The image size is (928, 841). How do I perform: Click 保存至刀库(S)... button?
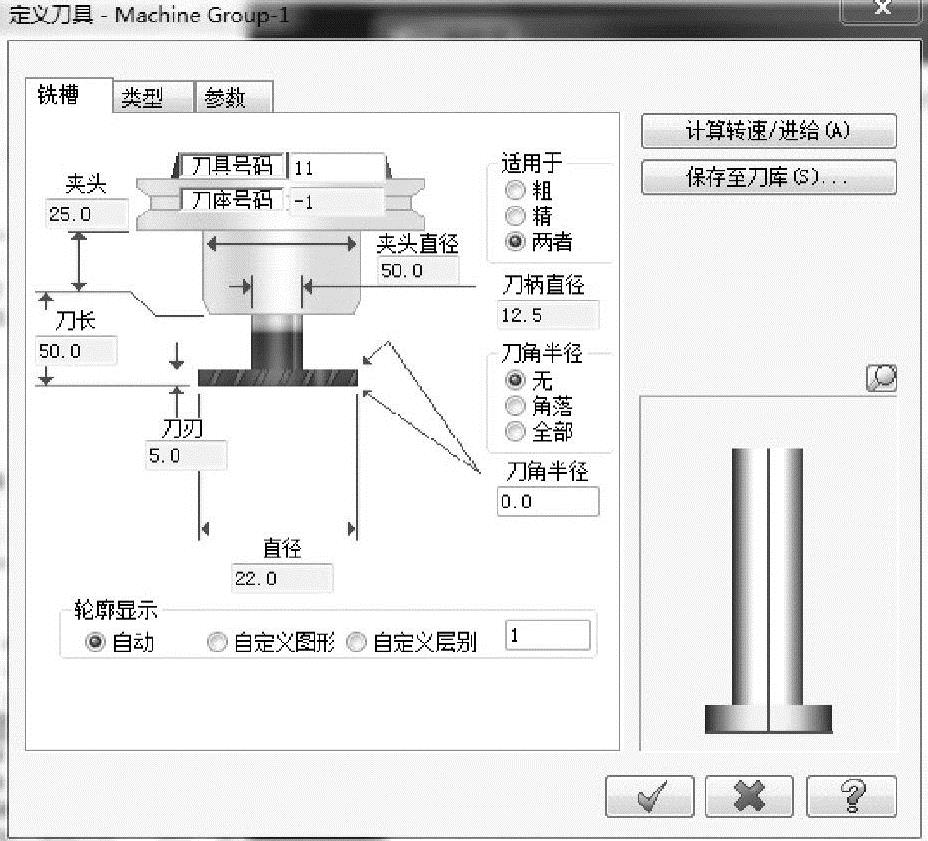click(769, 177)
